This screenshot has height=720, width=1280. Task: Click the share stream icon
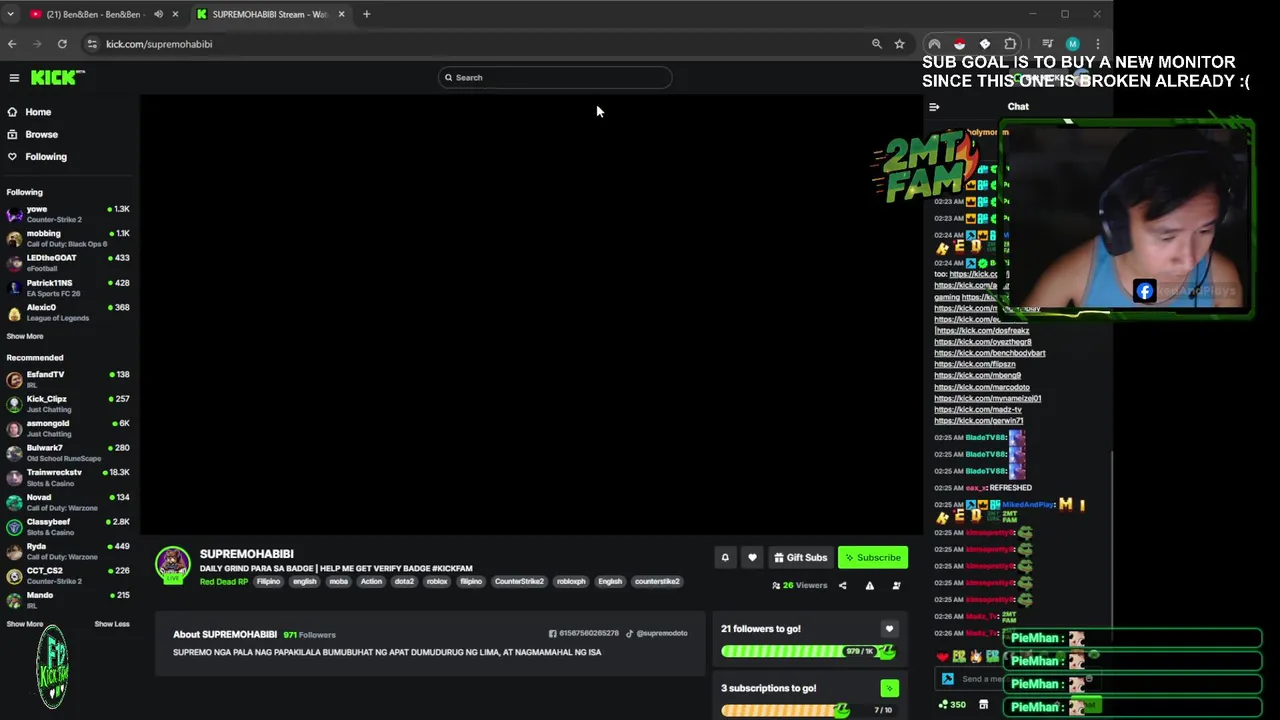(842, 586)
